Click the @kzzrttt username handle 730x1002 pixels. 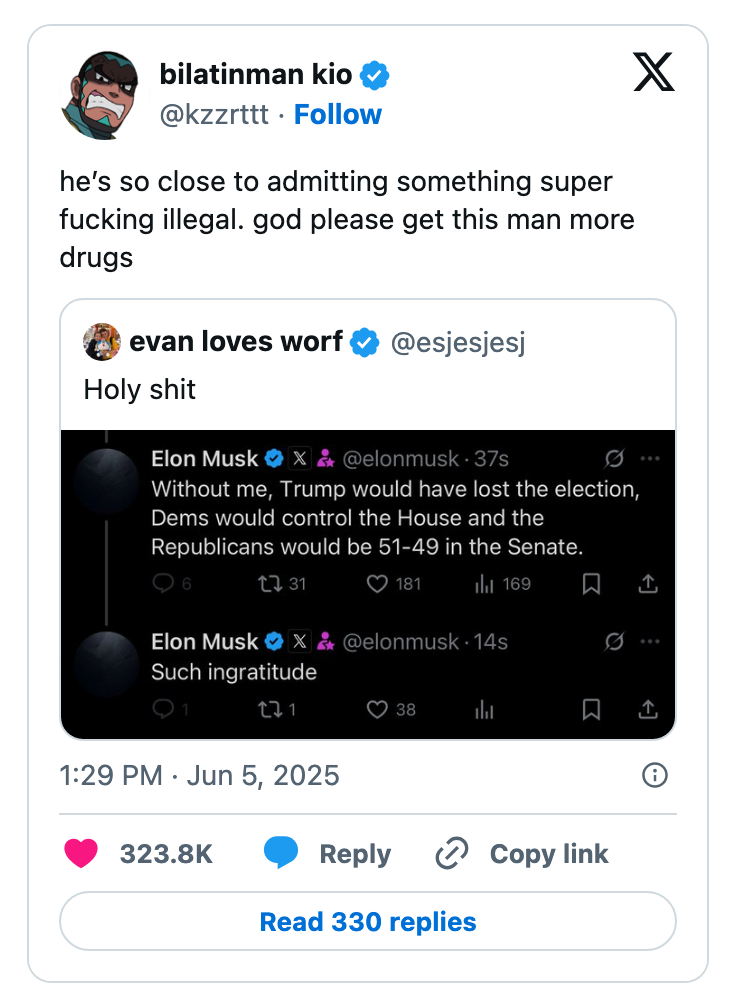(x=218, y=114)
